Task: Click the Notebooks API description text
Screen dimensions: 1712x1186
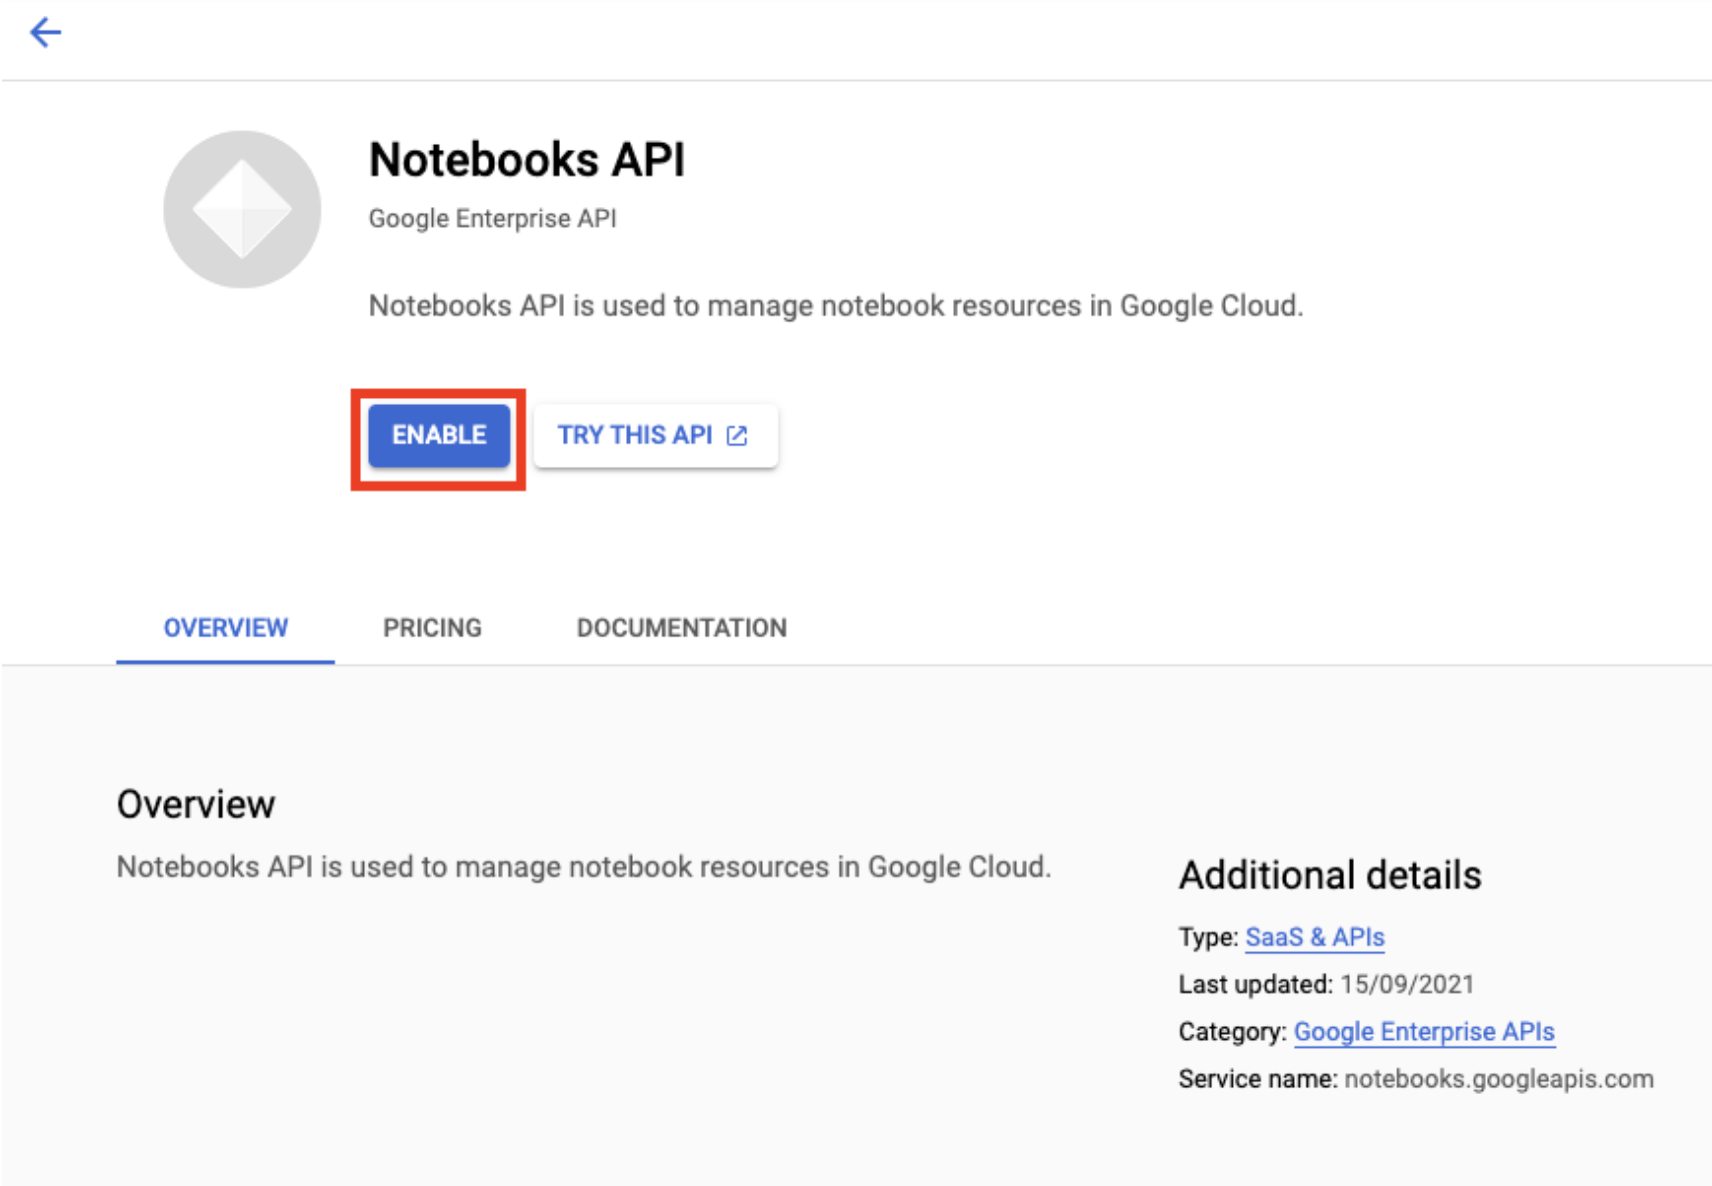Action: (837, 306)
